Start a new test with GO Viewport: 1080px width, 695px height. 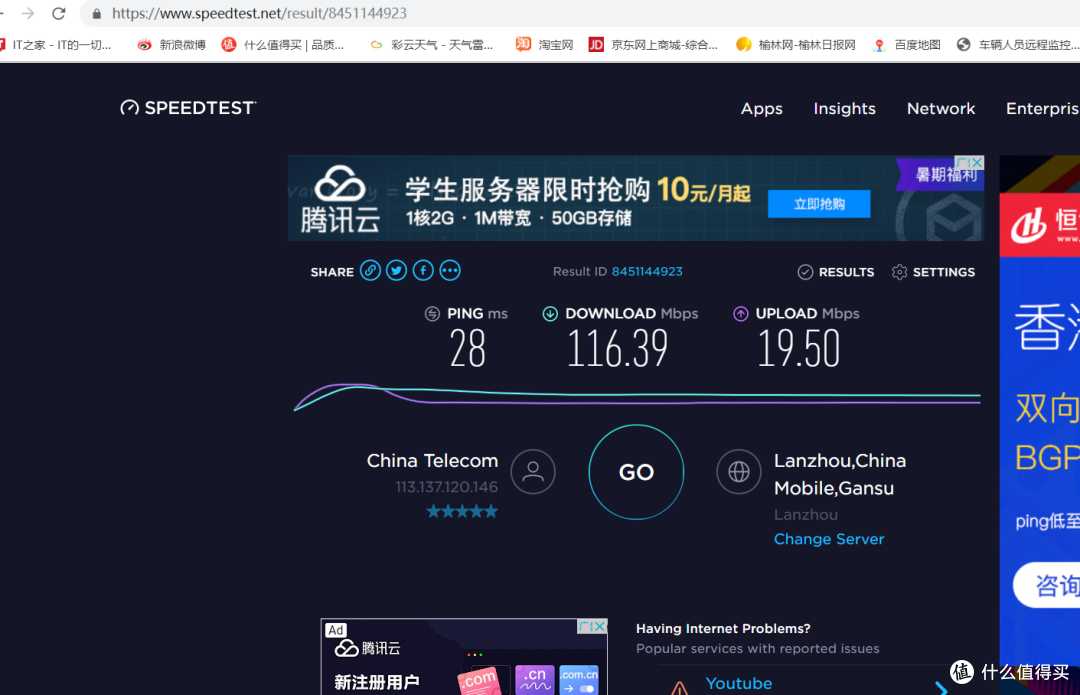pyautogui.click(x=636, y=472)
